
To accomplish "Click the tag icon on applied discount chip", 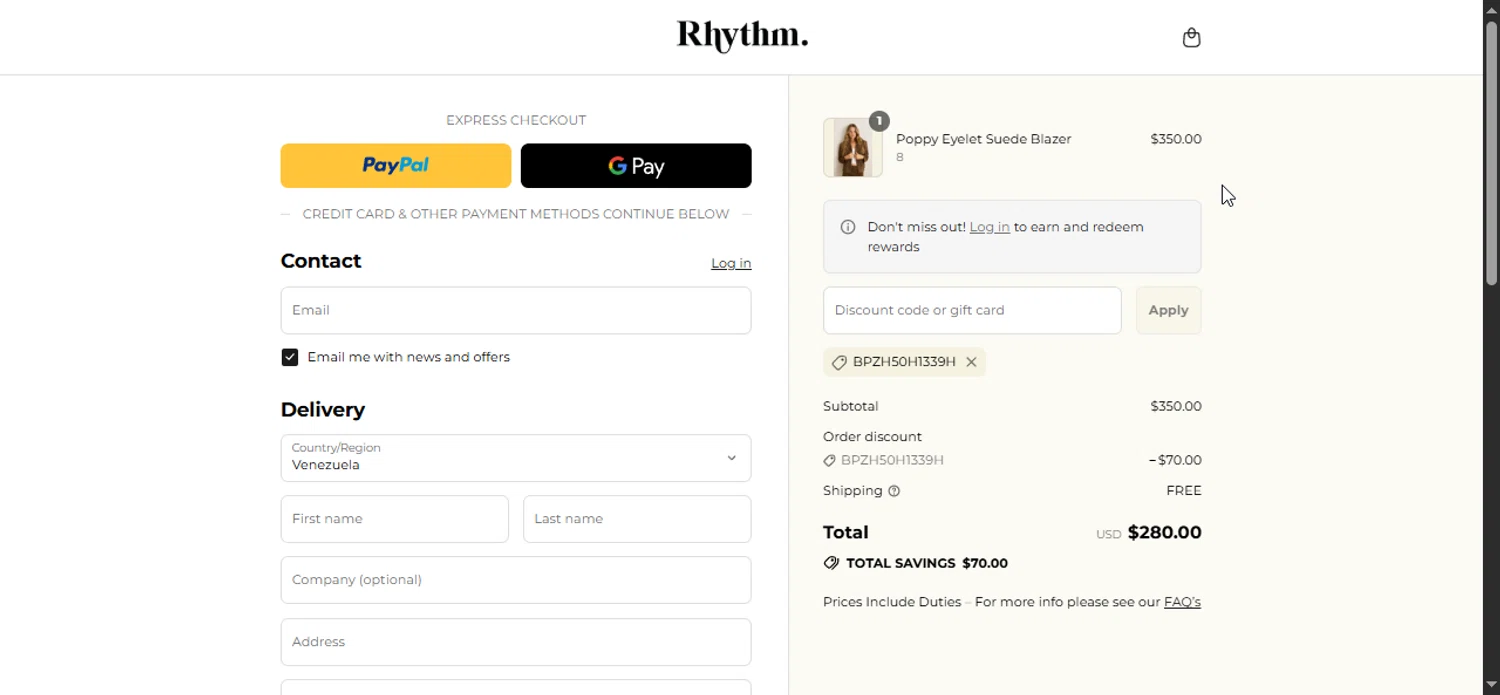I will [x=839, y=362].
